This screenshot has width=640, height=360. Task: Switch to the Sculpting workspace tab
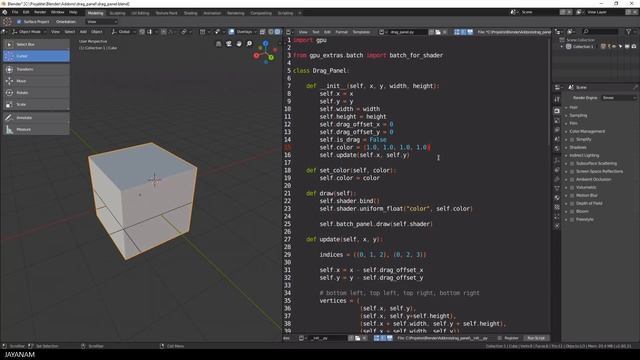click(x=117, y=13)
